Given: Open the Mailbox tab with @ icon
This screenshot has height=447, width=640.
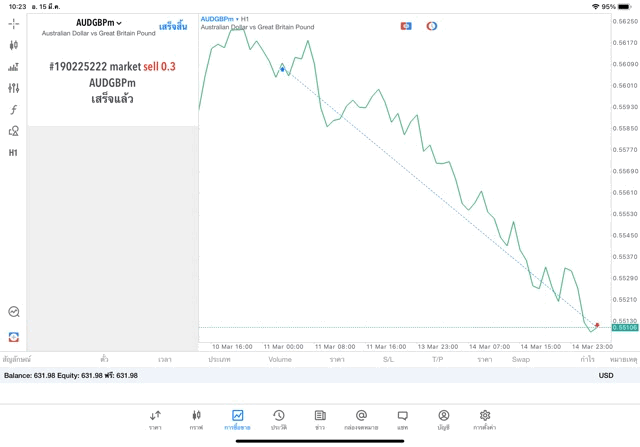Looking at the screenshot, I should click(x=361, y=419).
